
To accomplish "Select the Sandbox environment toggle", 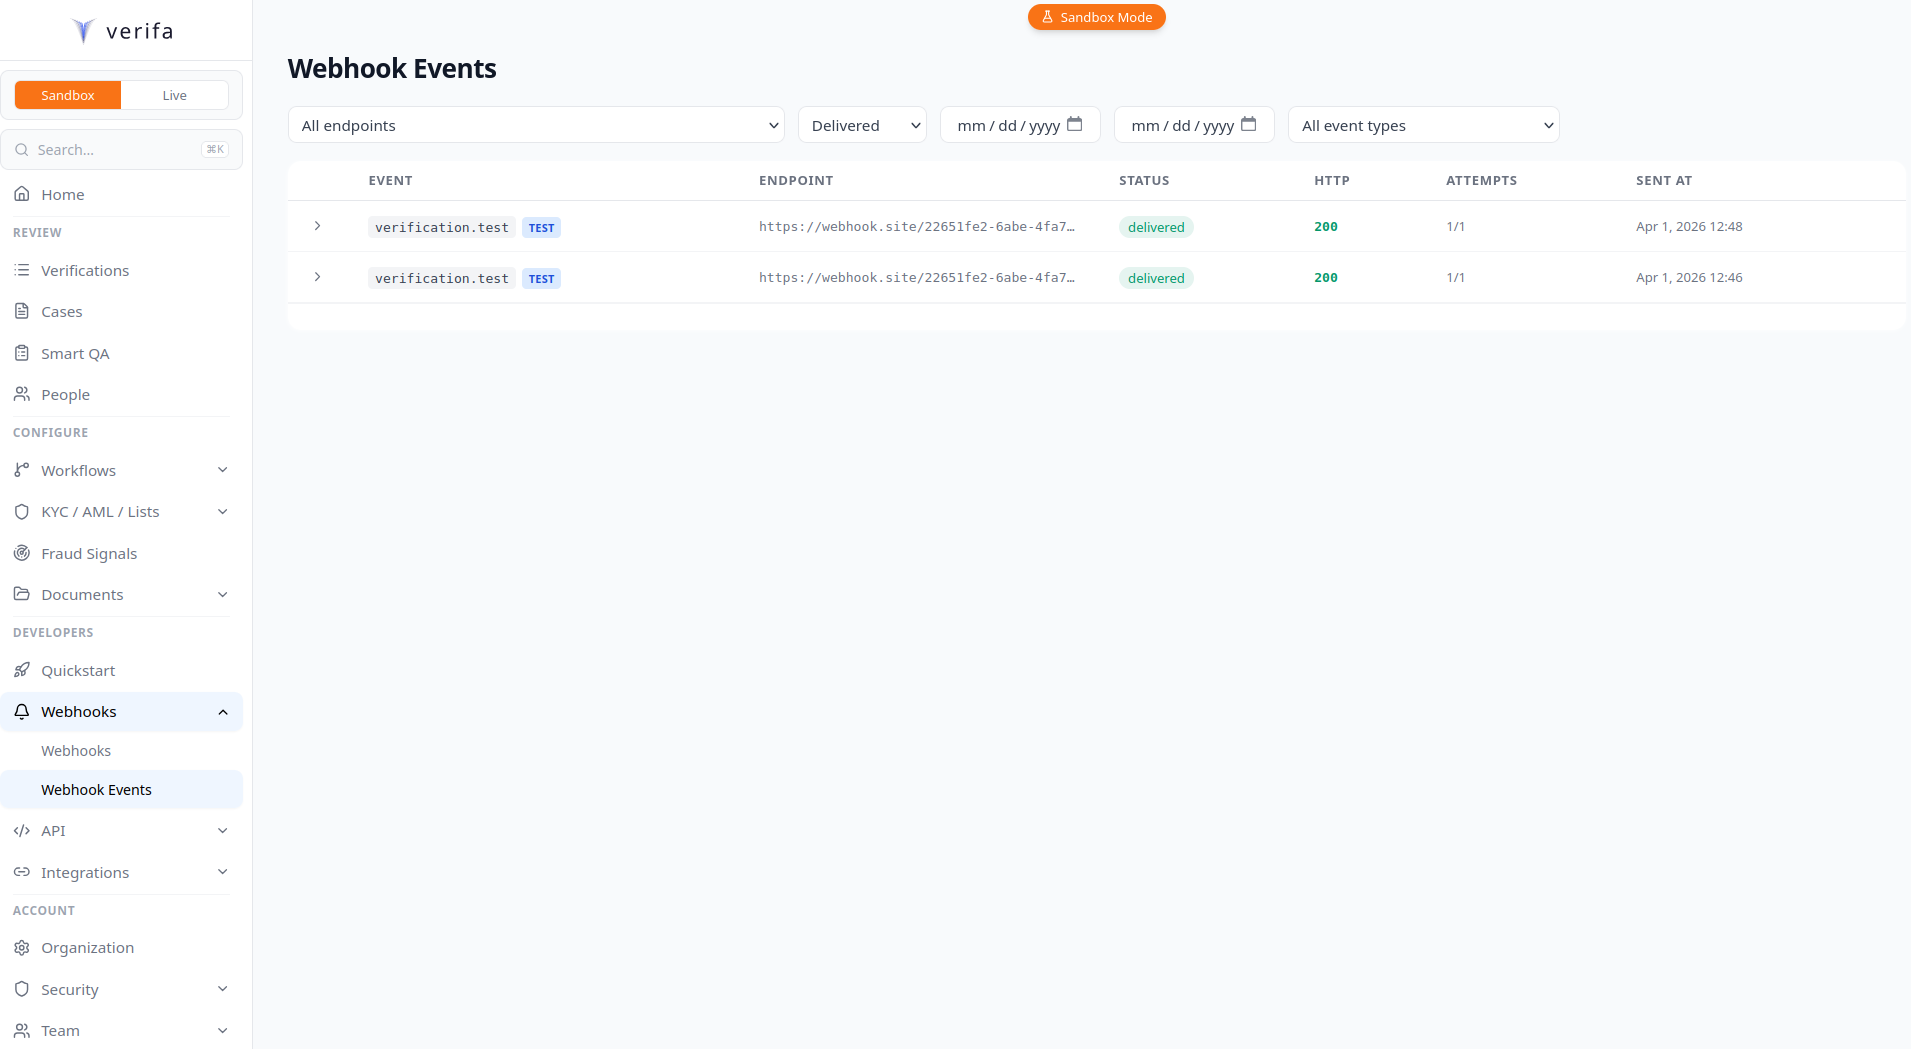I will [67, 95].
